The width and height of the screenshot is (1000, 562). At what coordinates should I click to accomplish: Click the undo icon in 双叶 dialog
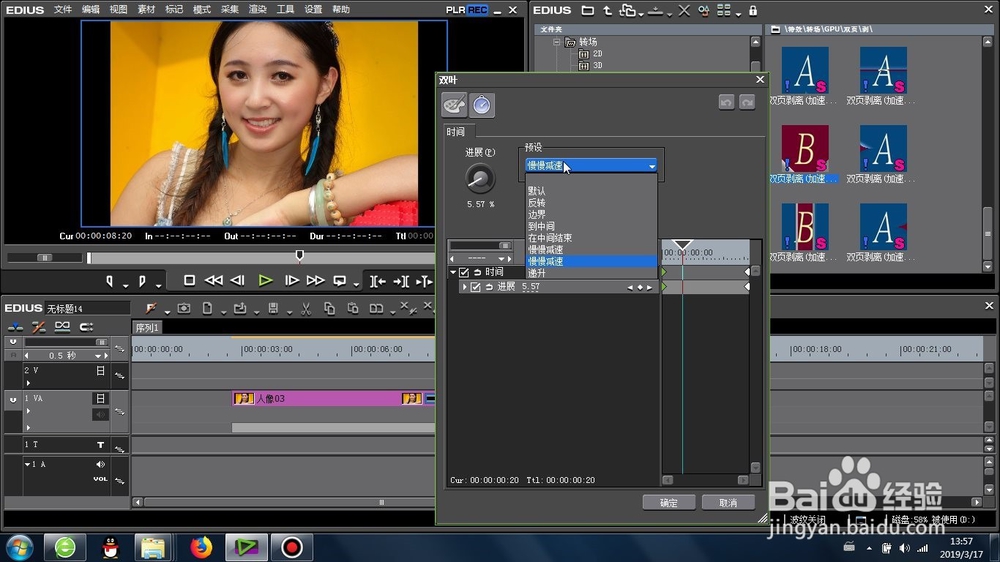pos(726,102)
